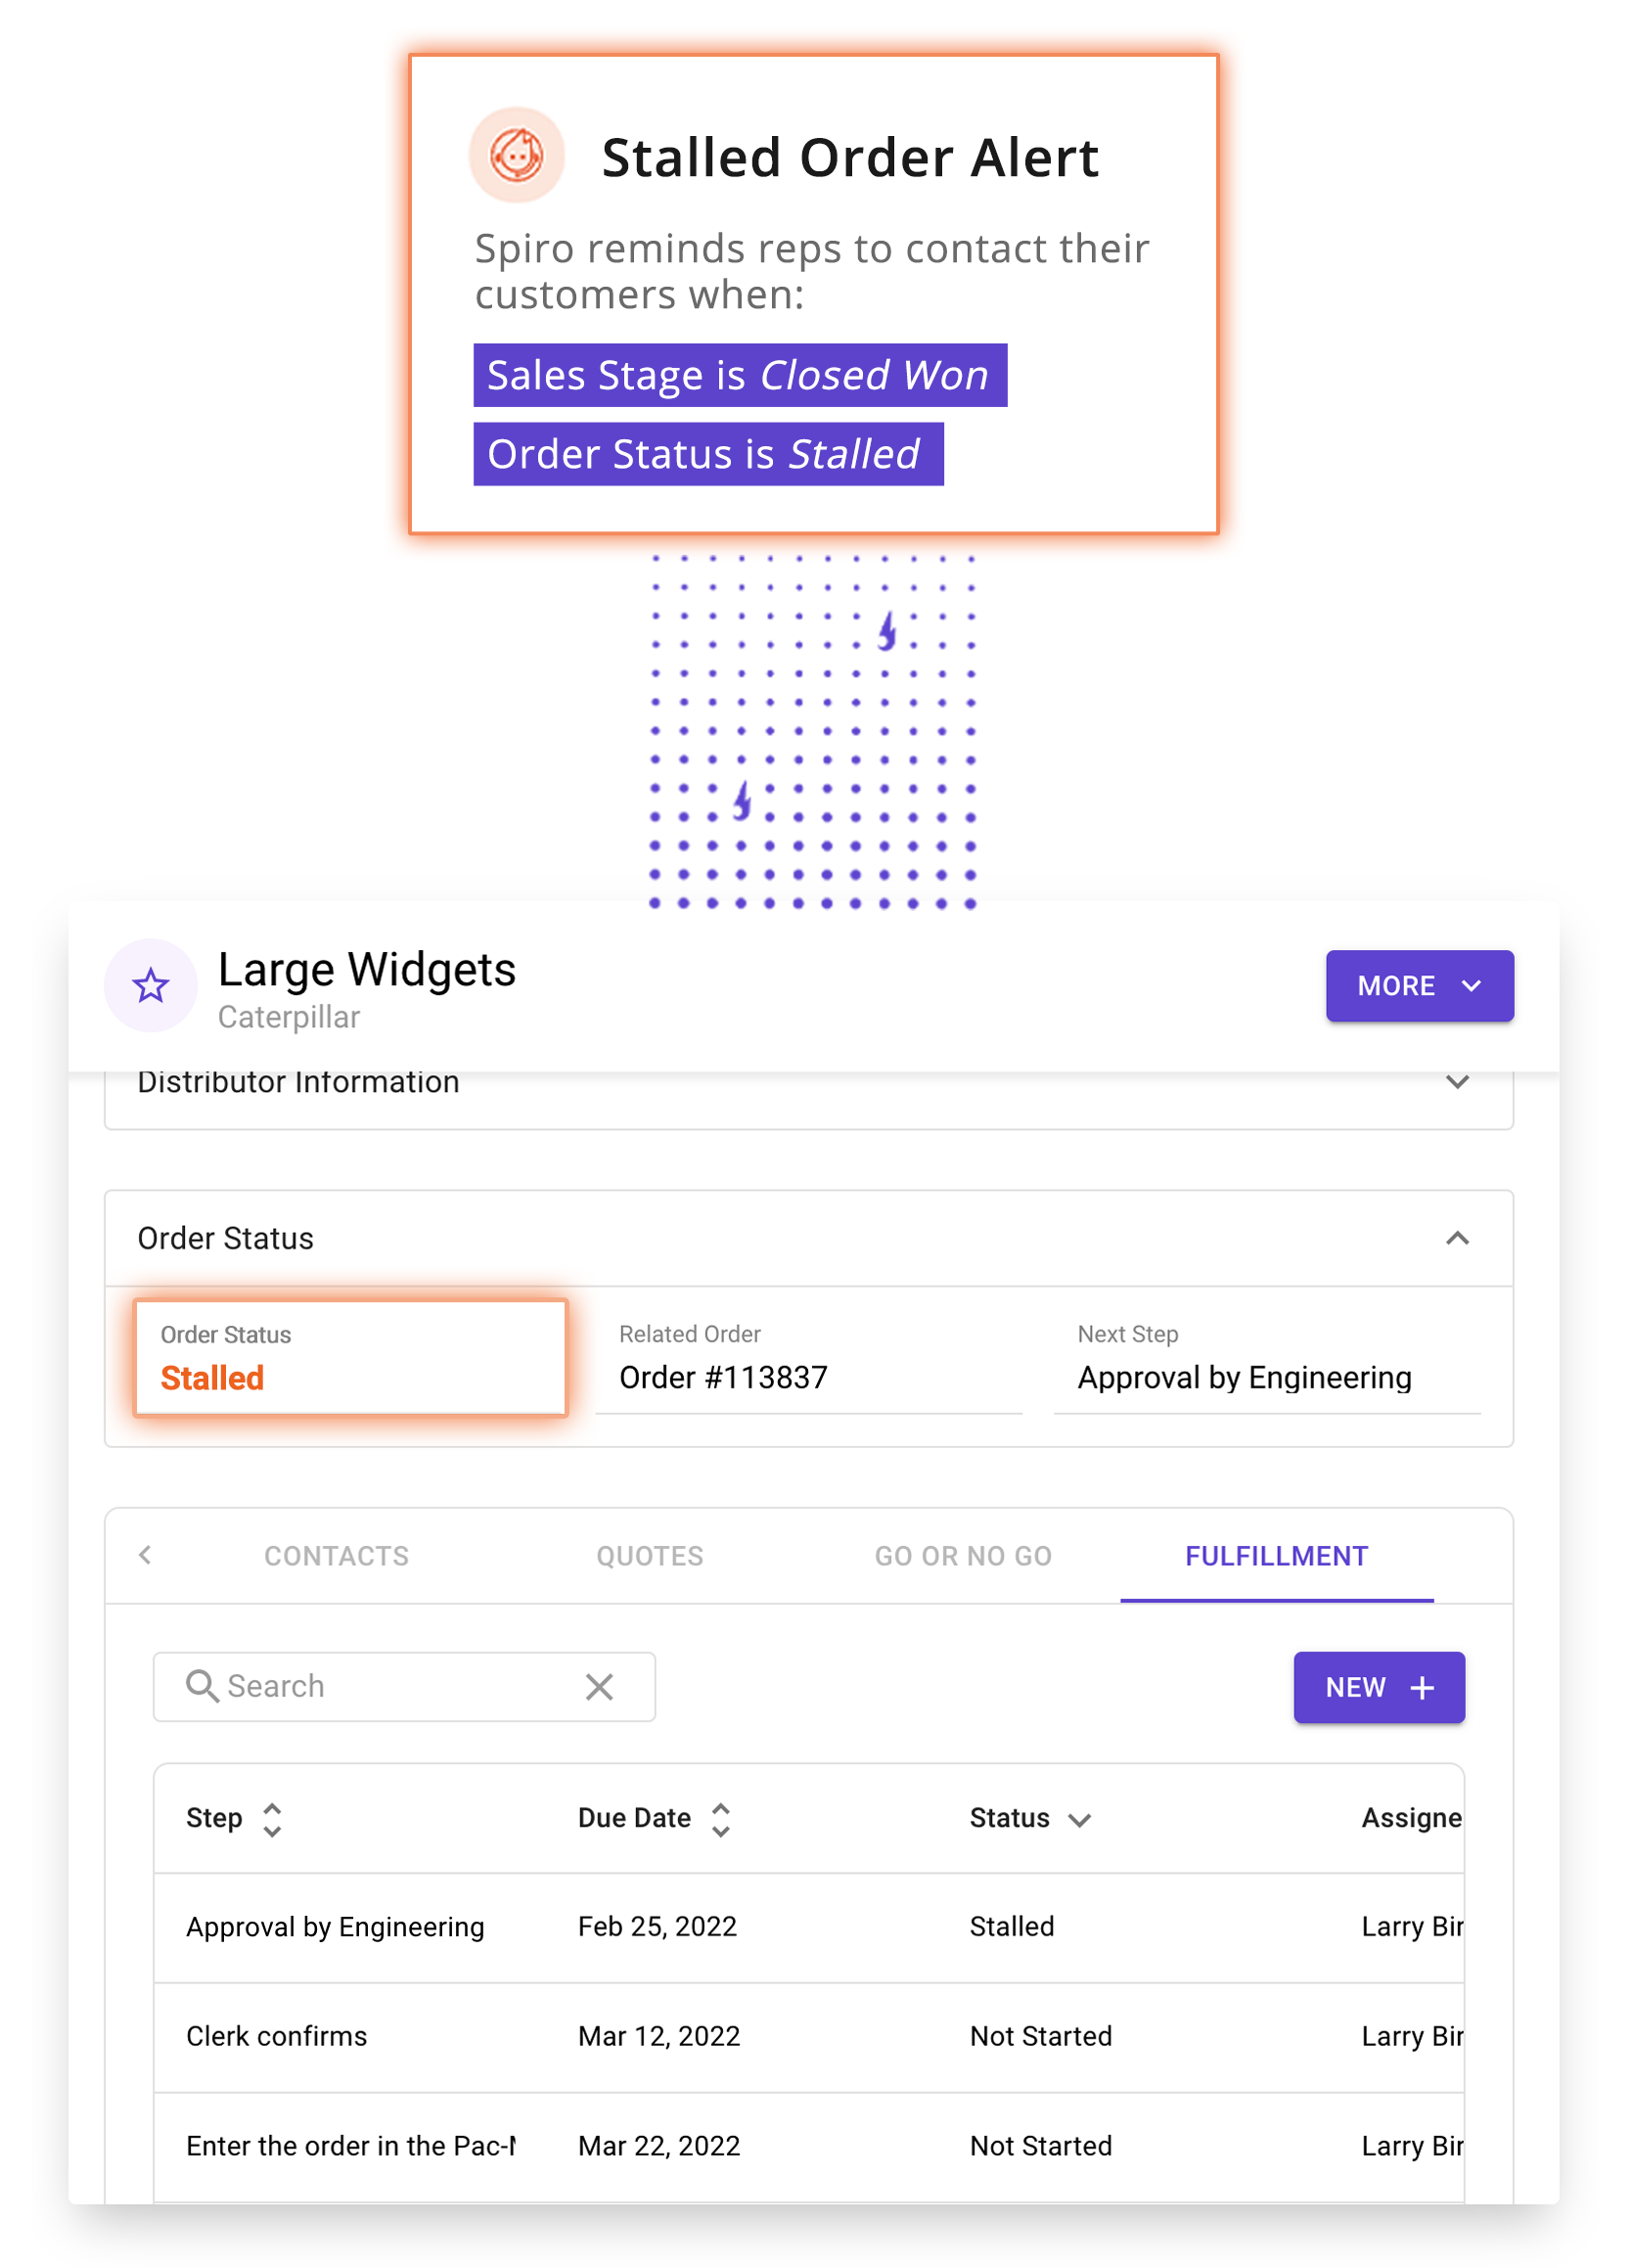Click plus icon on NEW button
The height and width of the screenshot is (2268, 1632).
tap(1422, 1688)
